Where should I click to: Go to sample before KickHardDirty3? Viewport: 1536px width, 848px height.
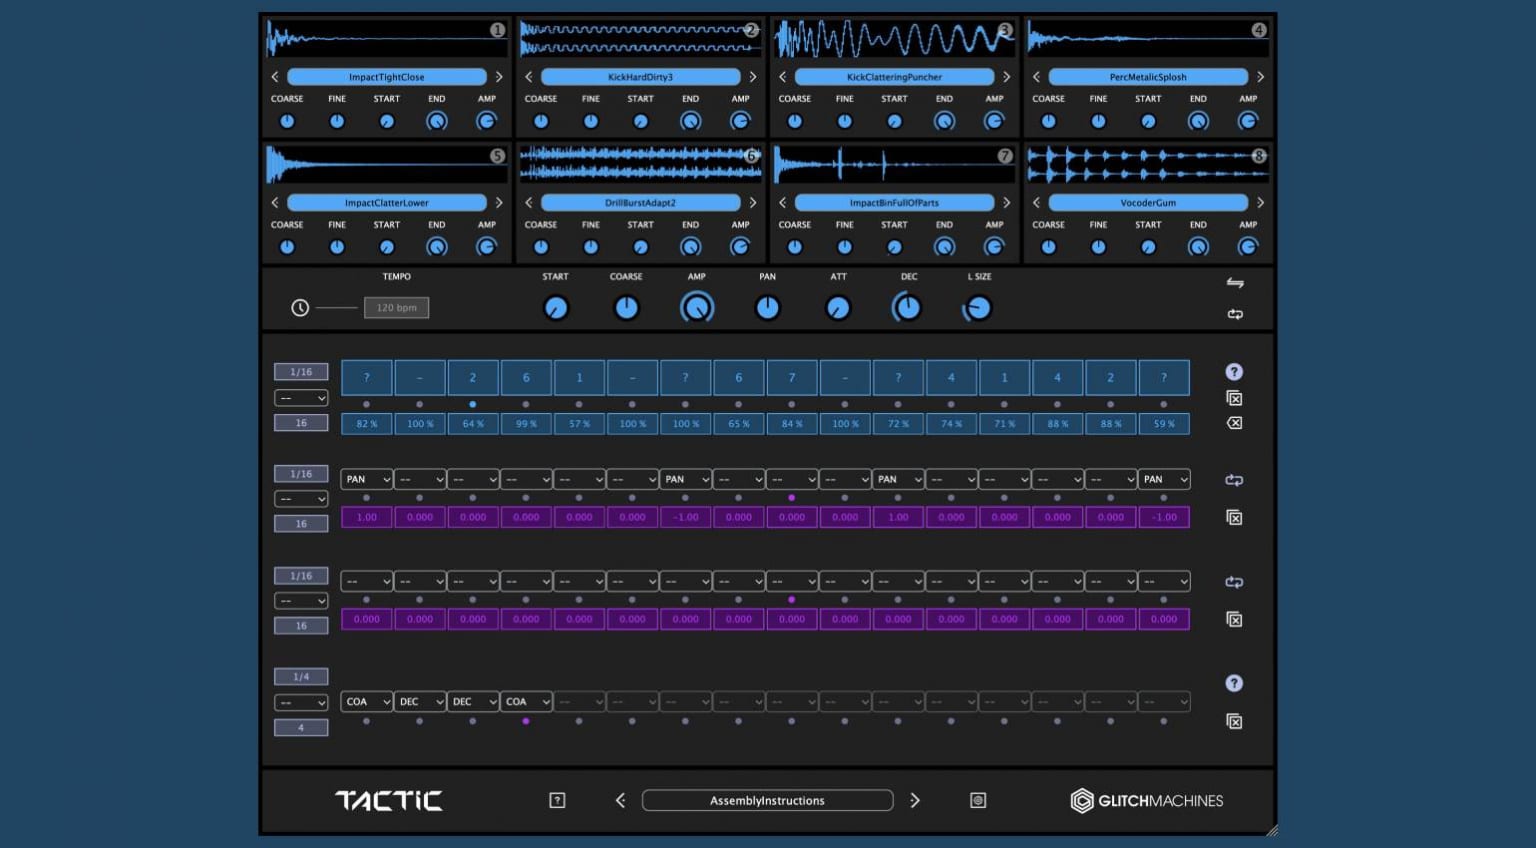click(x=529, y=77)
